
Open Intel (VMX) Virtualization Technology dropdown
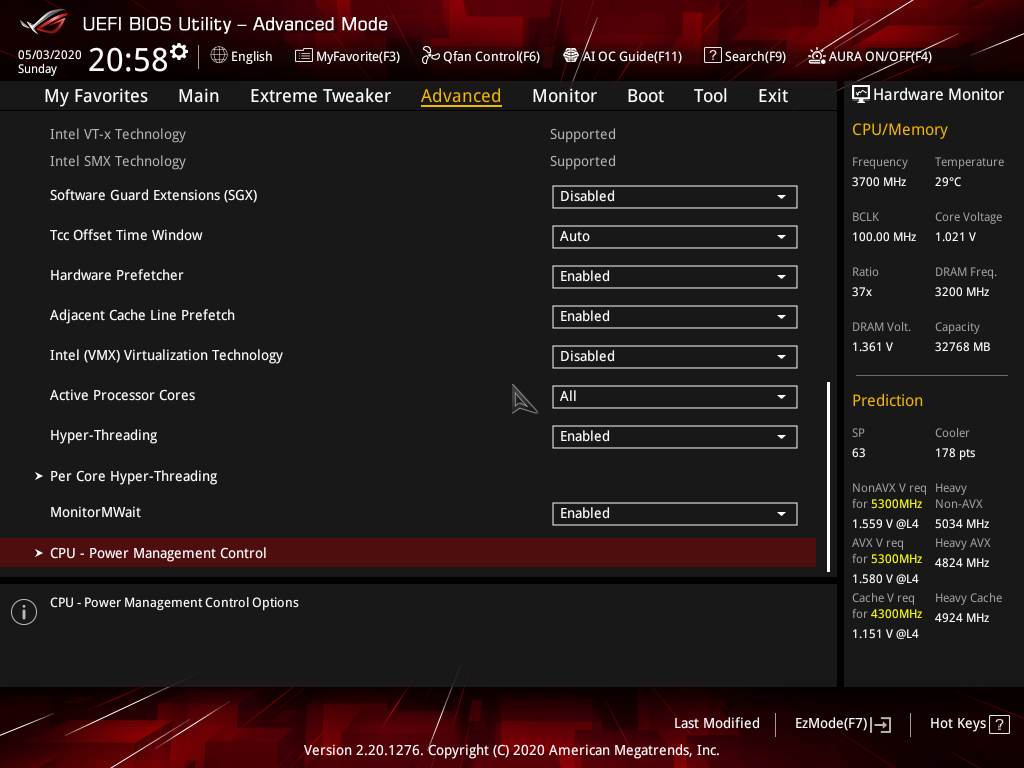tap(675, 357)
